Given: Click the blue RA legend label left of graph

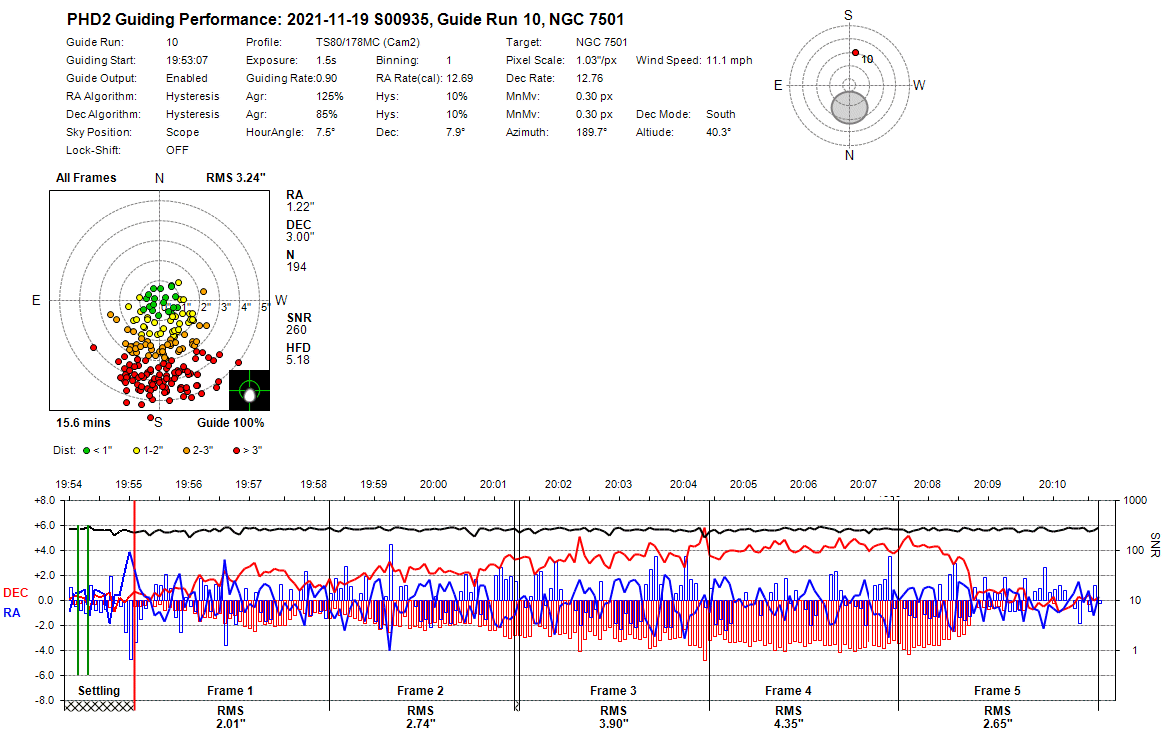Looking at the screenshot, I should [x=12, y=612].
